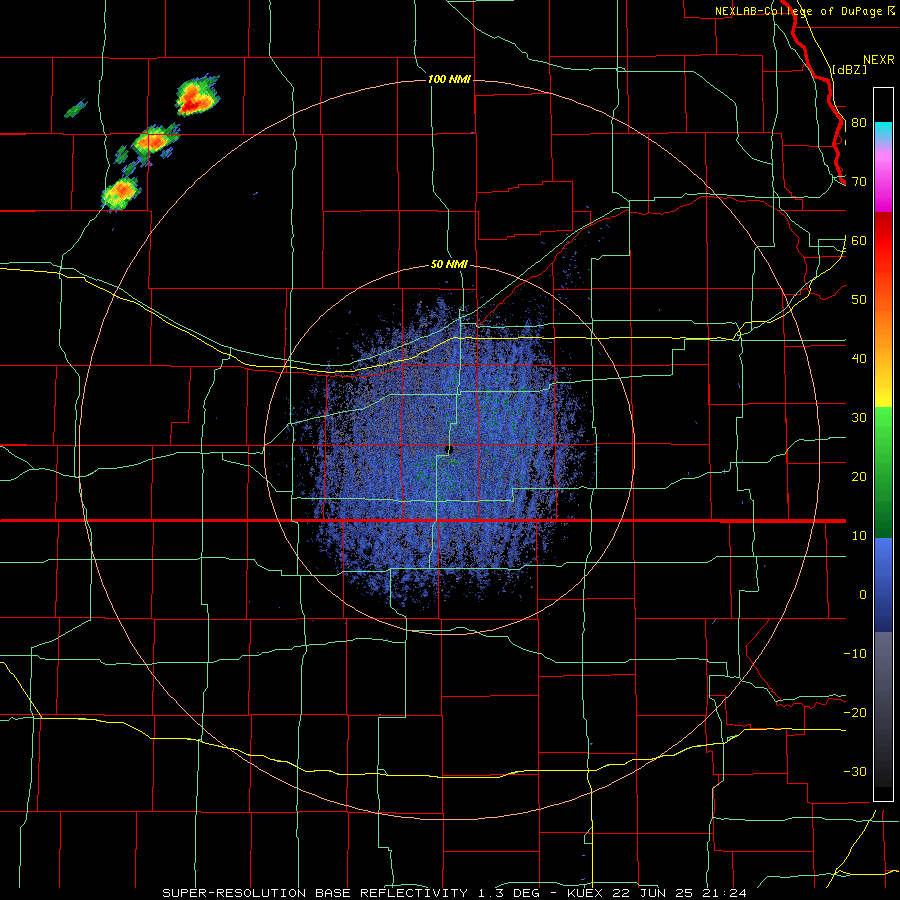Screen dimensions: 900x900
Task: Click the -20 value on the dBZ scale
Action: coord(855,713)
